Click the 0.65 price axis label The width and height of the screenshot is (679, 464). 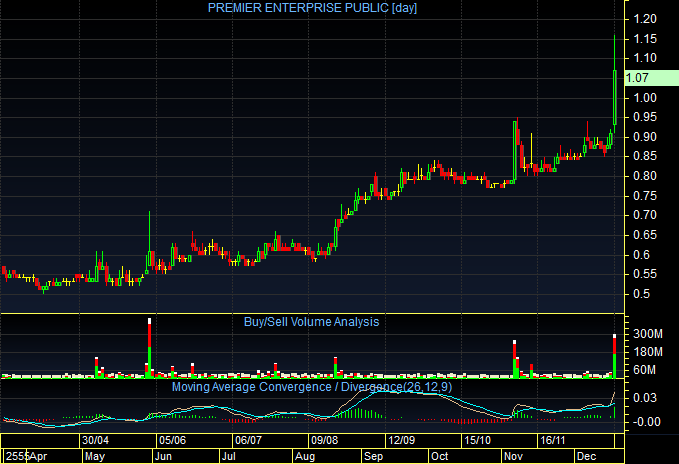click(x=645, y=235)
